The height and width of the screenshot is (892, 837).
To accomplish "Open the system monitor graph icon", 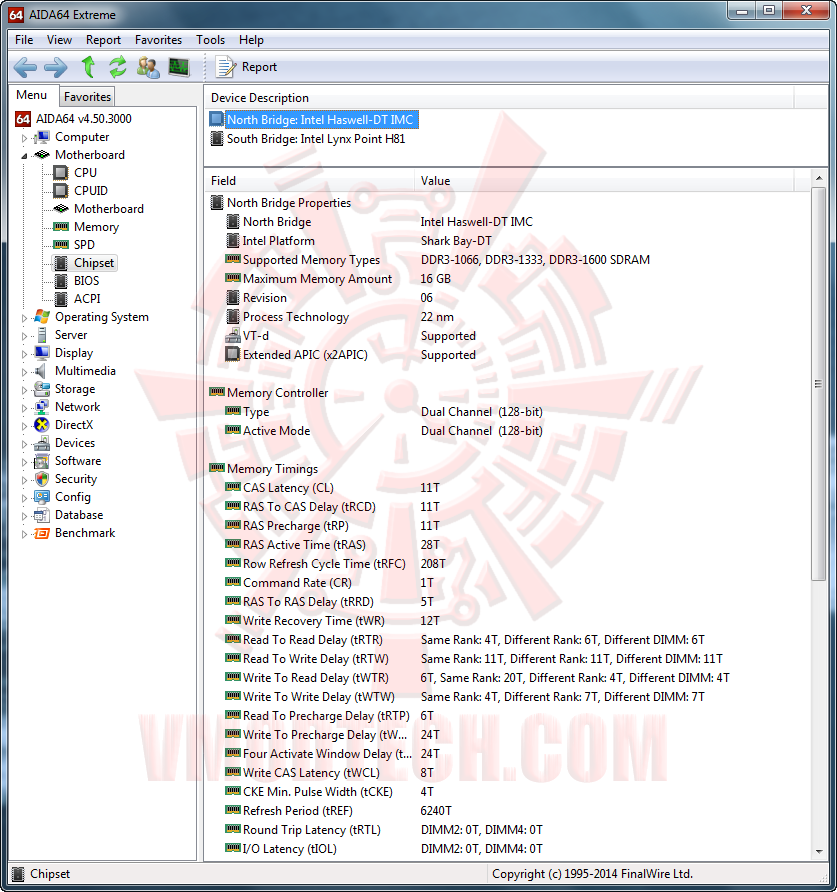I will pyautogui.click(x=179, y=67).
